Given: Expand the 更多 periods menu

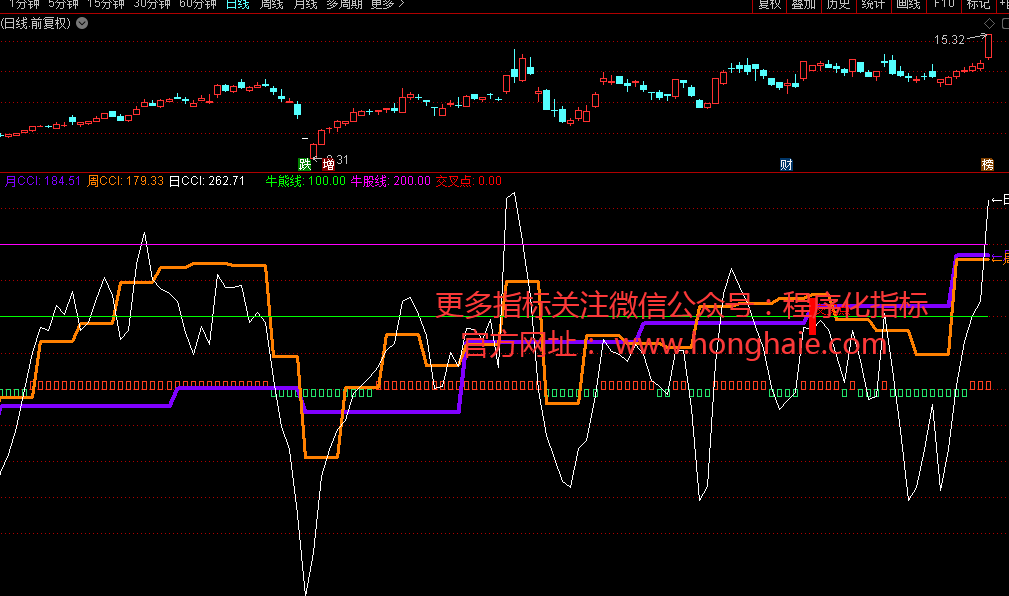Looking at the screenshot, I should click(x=387, y=4).
